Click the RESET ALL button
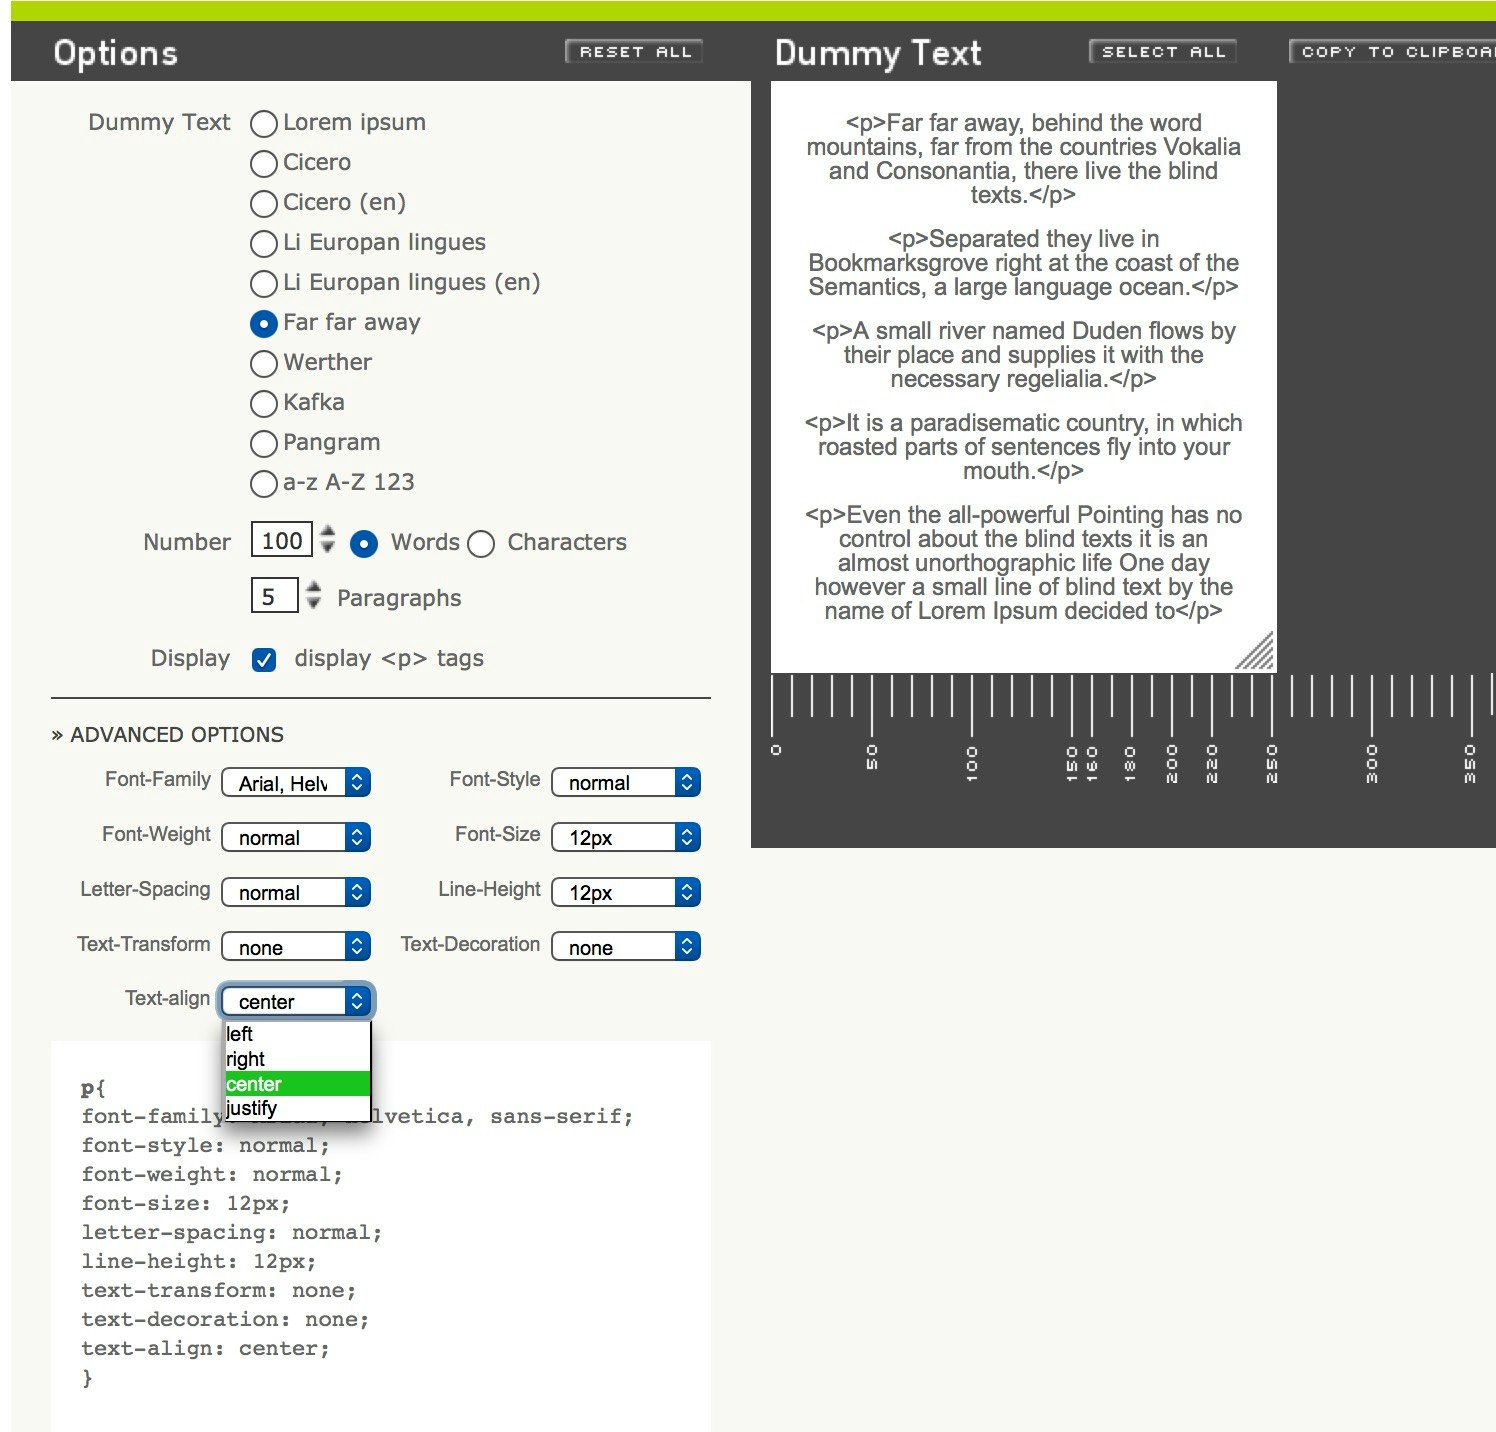The height and width of the screenshot is (1432, 1496). point(634,51)
